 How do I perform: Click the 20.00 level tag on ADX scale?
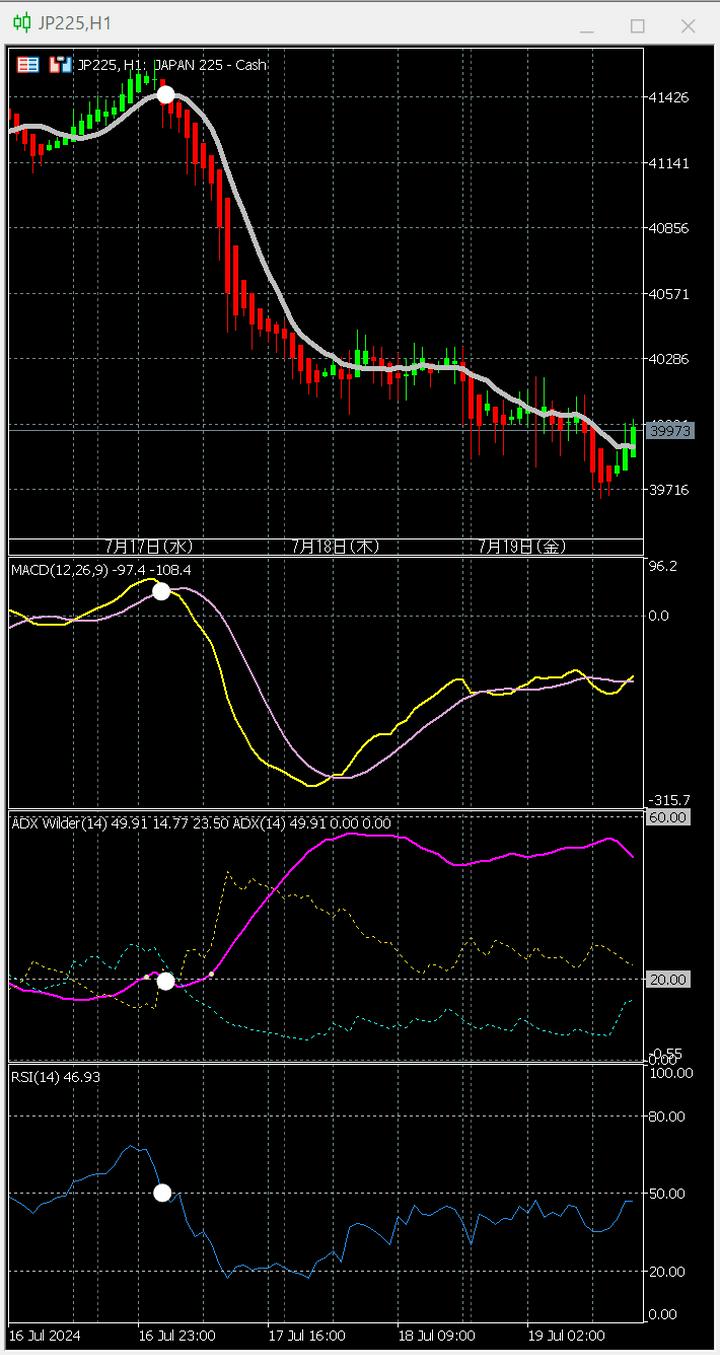tap(668, 979)
